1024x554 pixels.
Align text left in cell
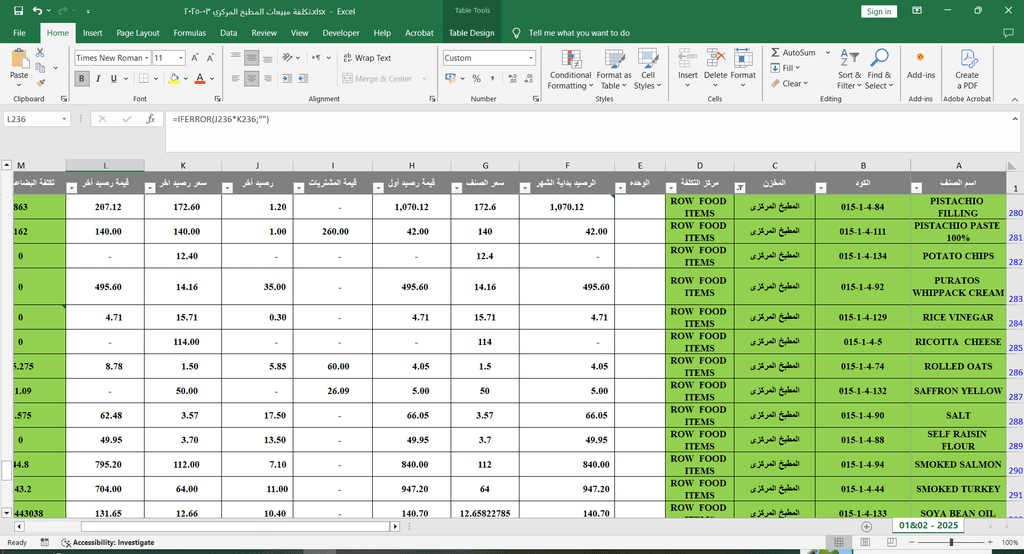(236, 78)
